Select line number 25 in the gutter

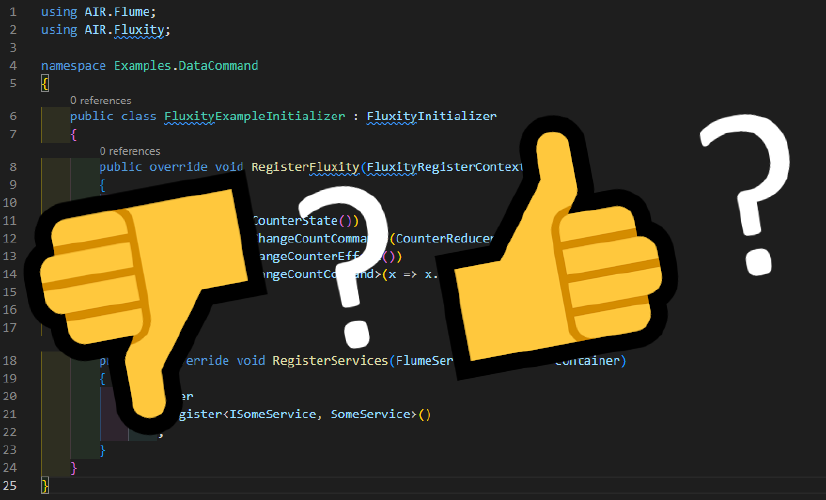(x=12, y=484)
